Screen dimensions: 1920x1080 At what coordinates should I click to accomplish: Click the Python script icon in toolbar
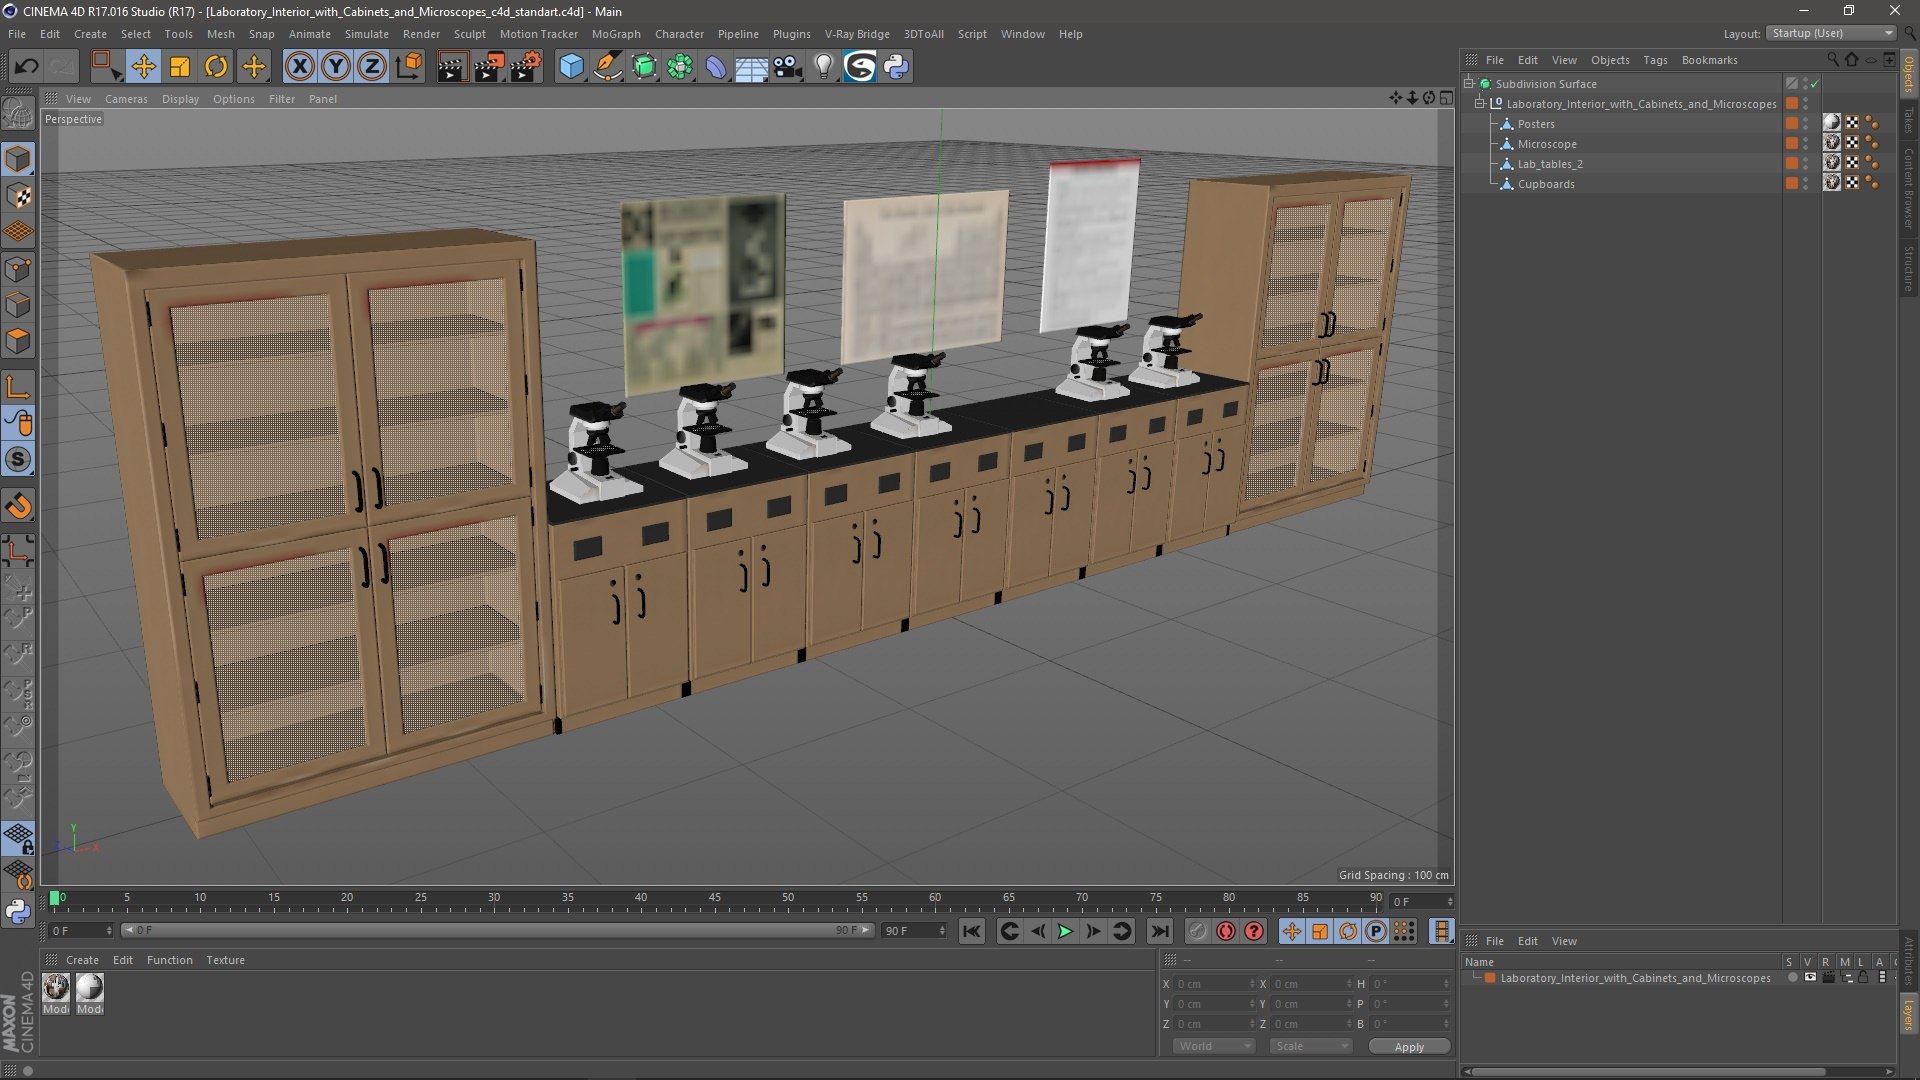click(896, 67)
